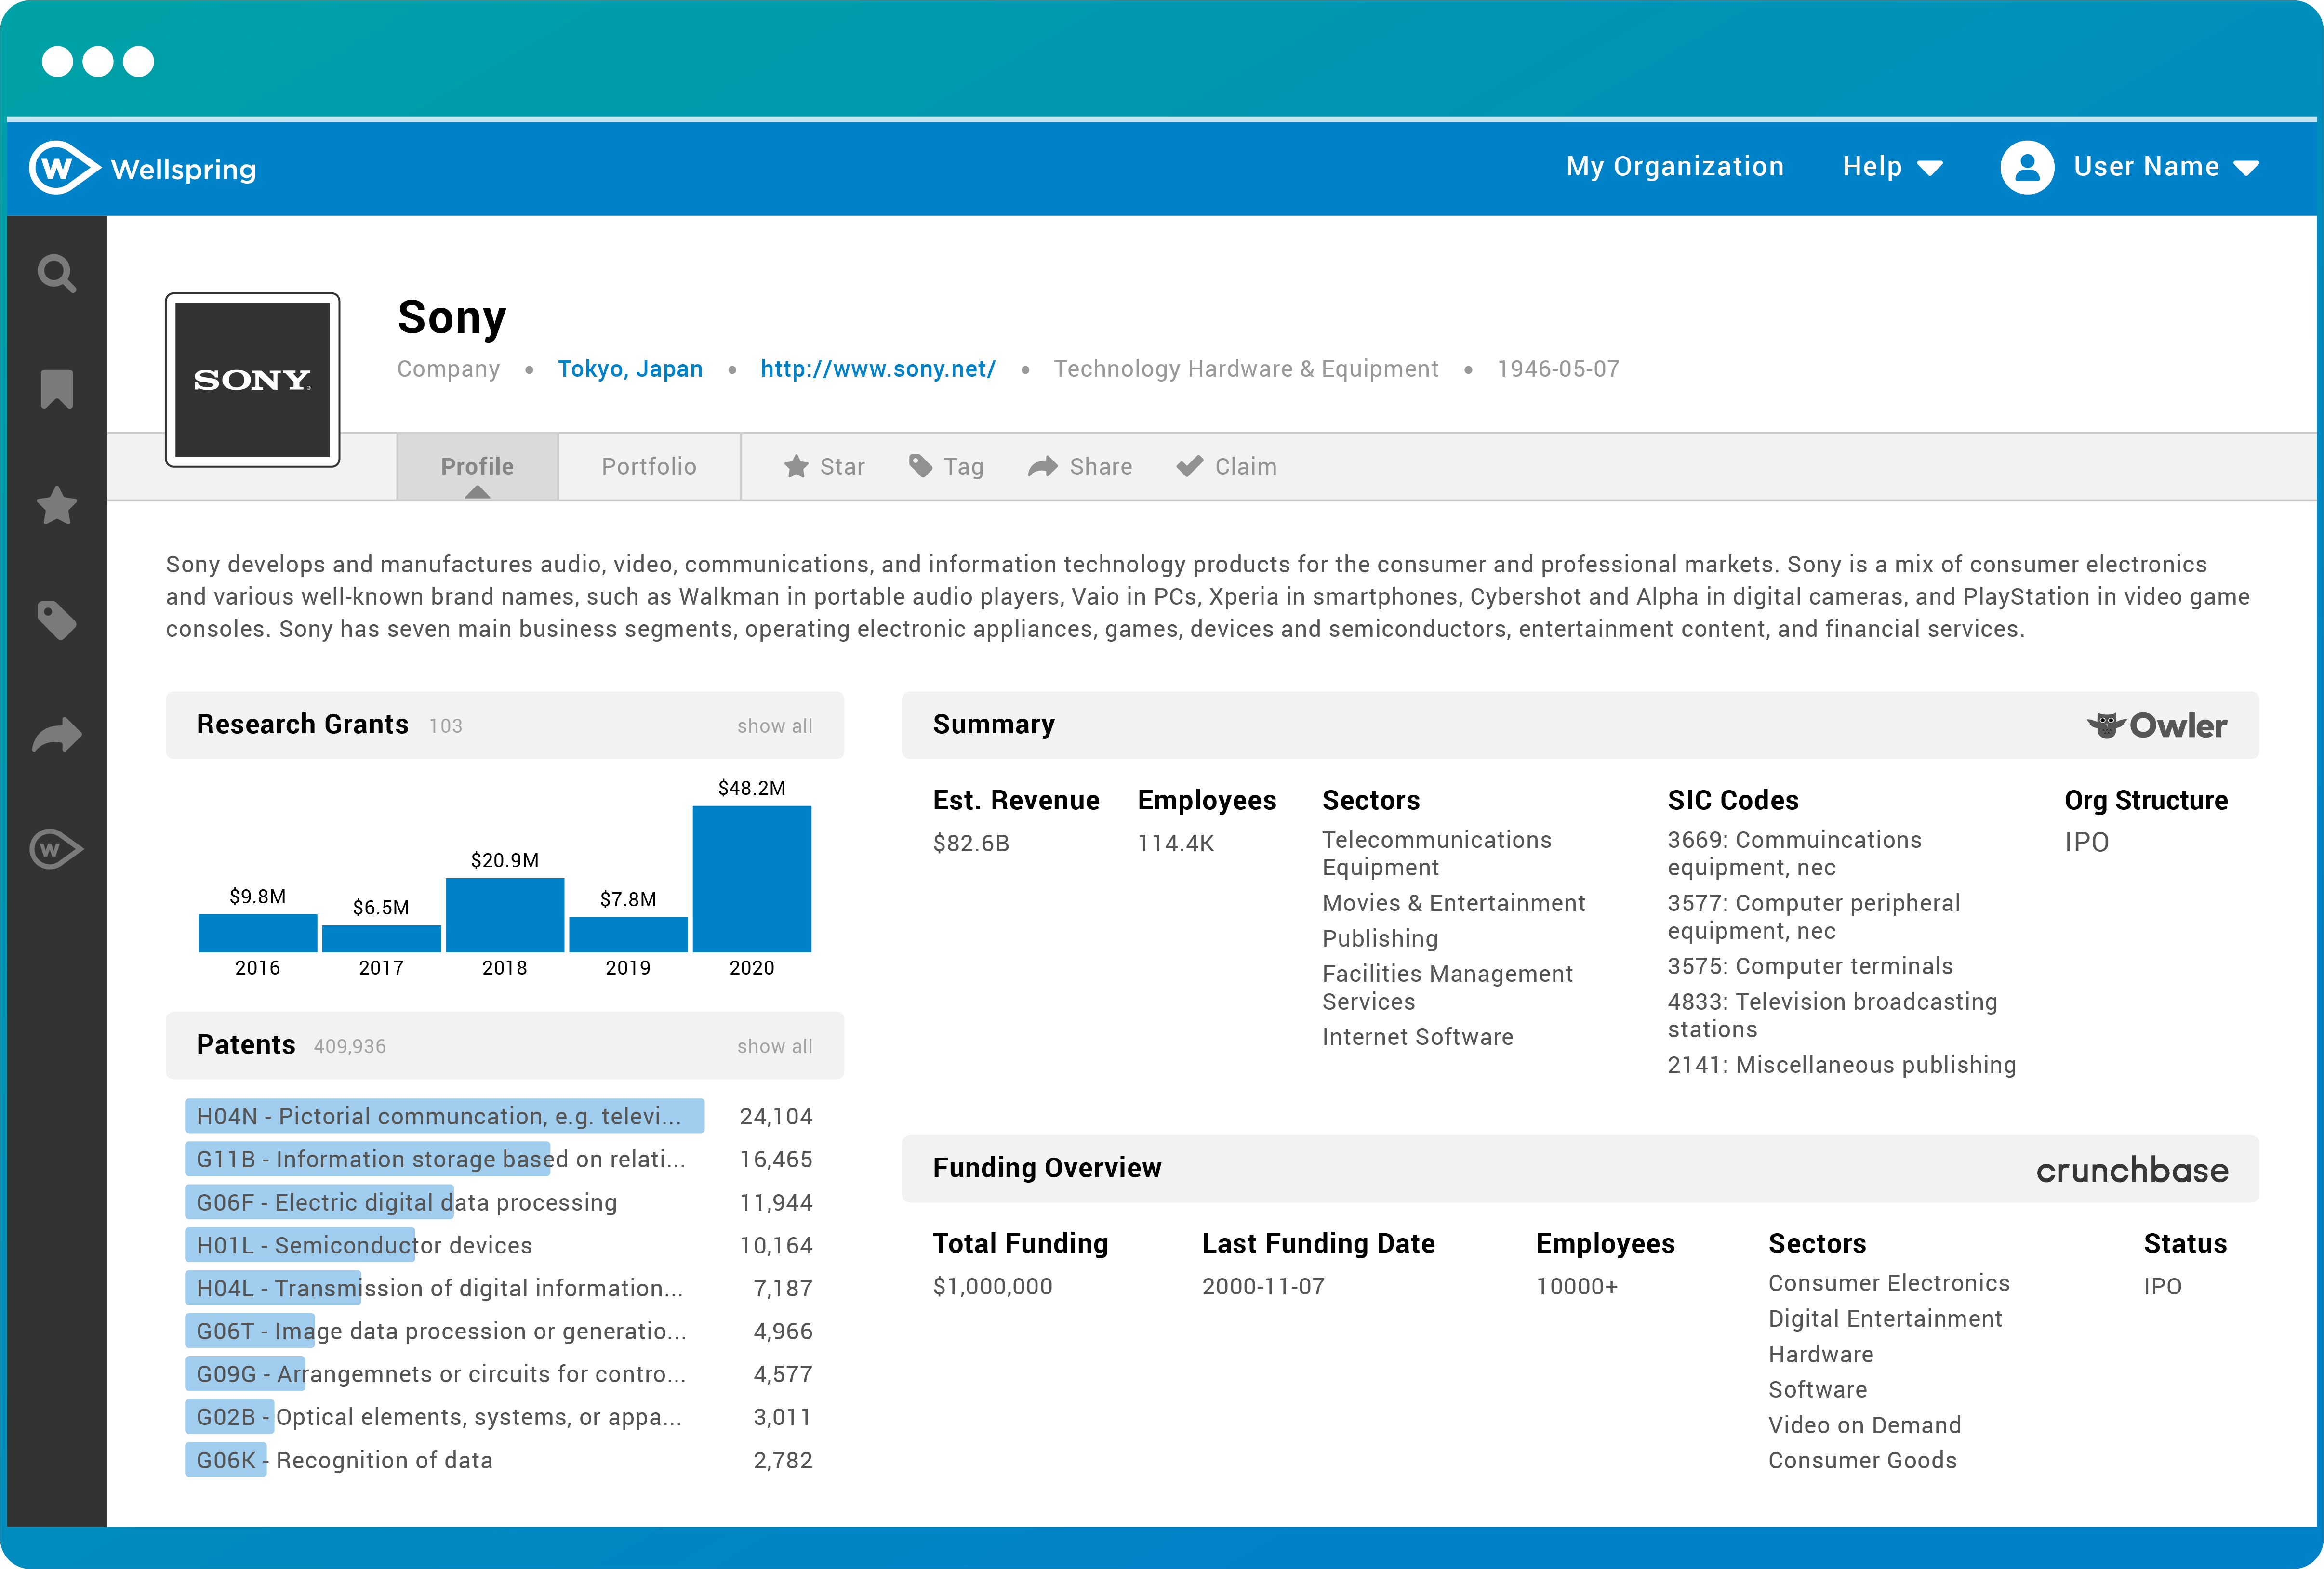This screenshot has height=1569, width=2324.
Task: Open the Tokyo, Japan location link
Action: [630, 369]
